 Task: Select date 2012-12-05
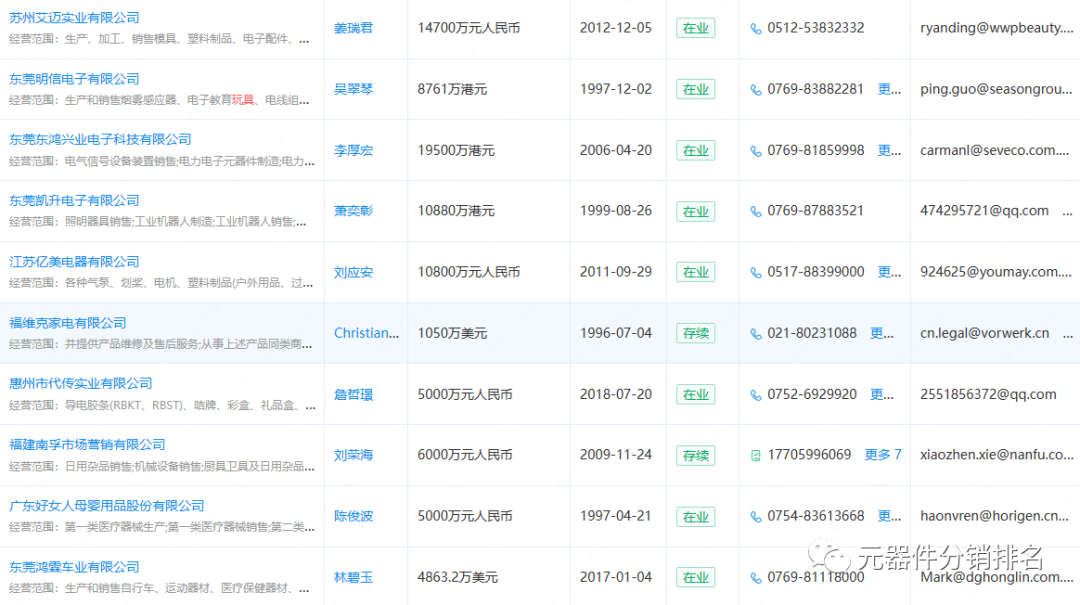616,28
